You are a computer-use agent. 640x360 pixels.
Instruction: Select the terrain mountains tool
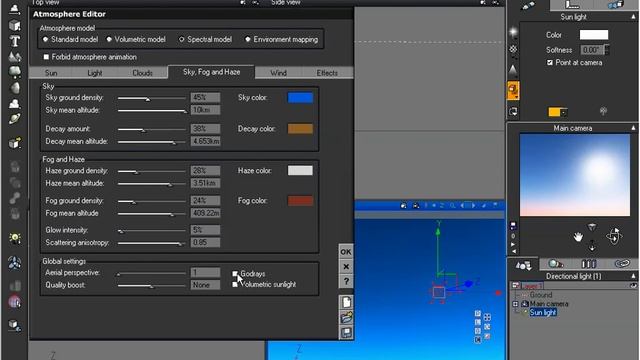click(x=15, y=56)
